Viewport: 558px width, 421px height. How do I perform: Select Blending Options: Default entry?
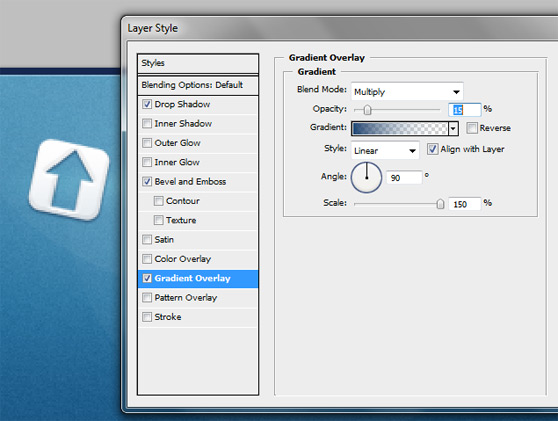click(198, 85)
